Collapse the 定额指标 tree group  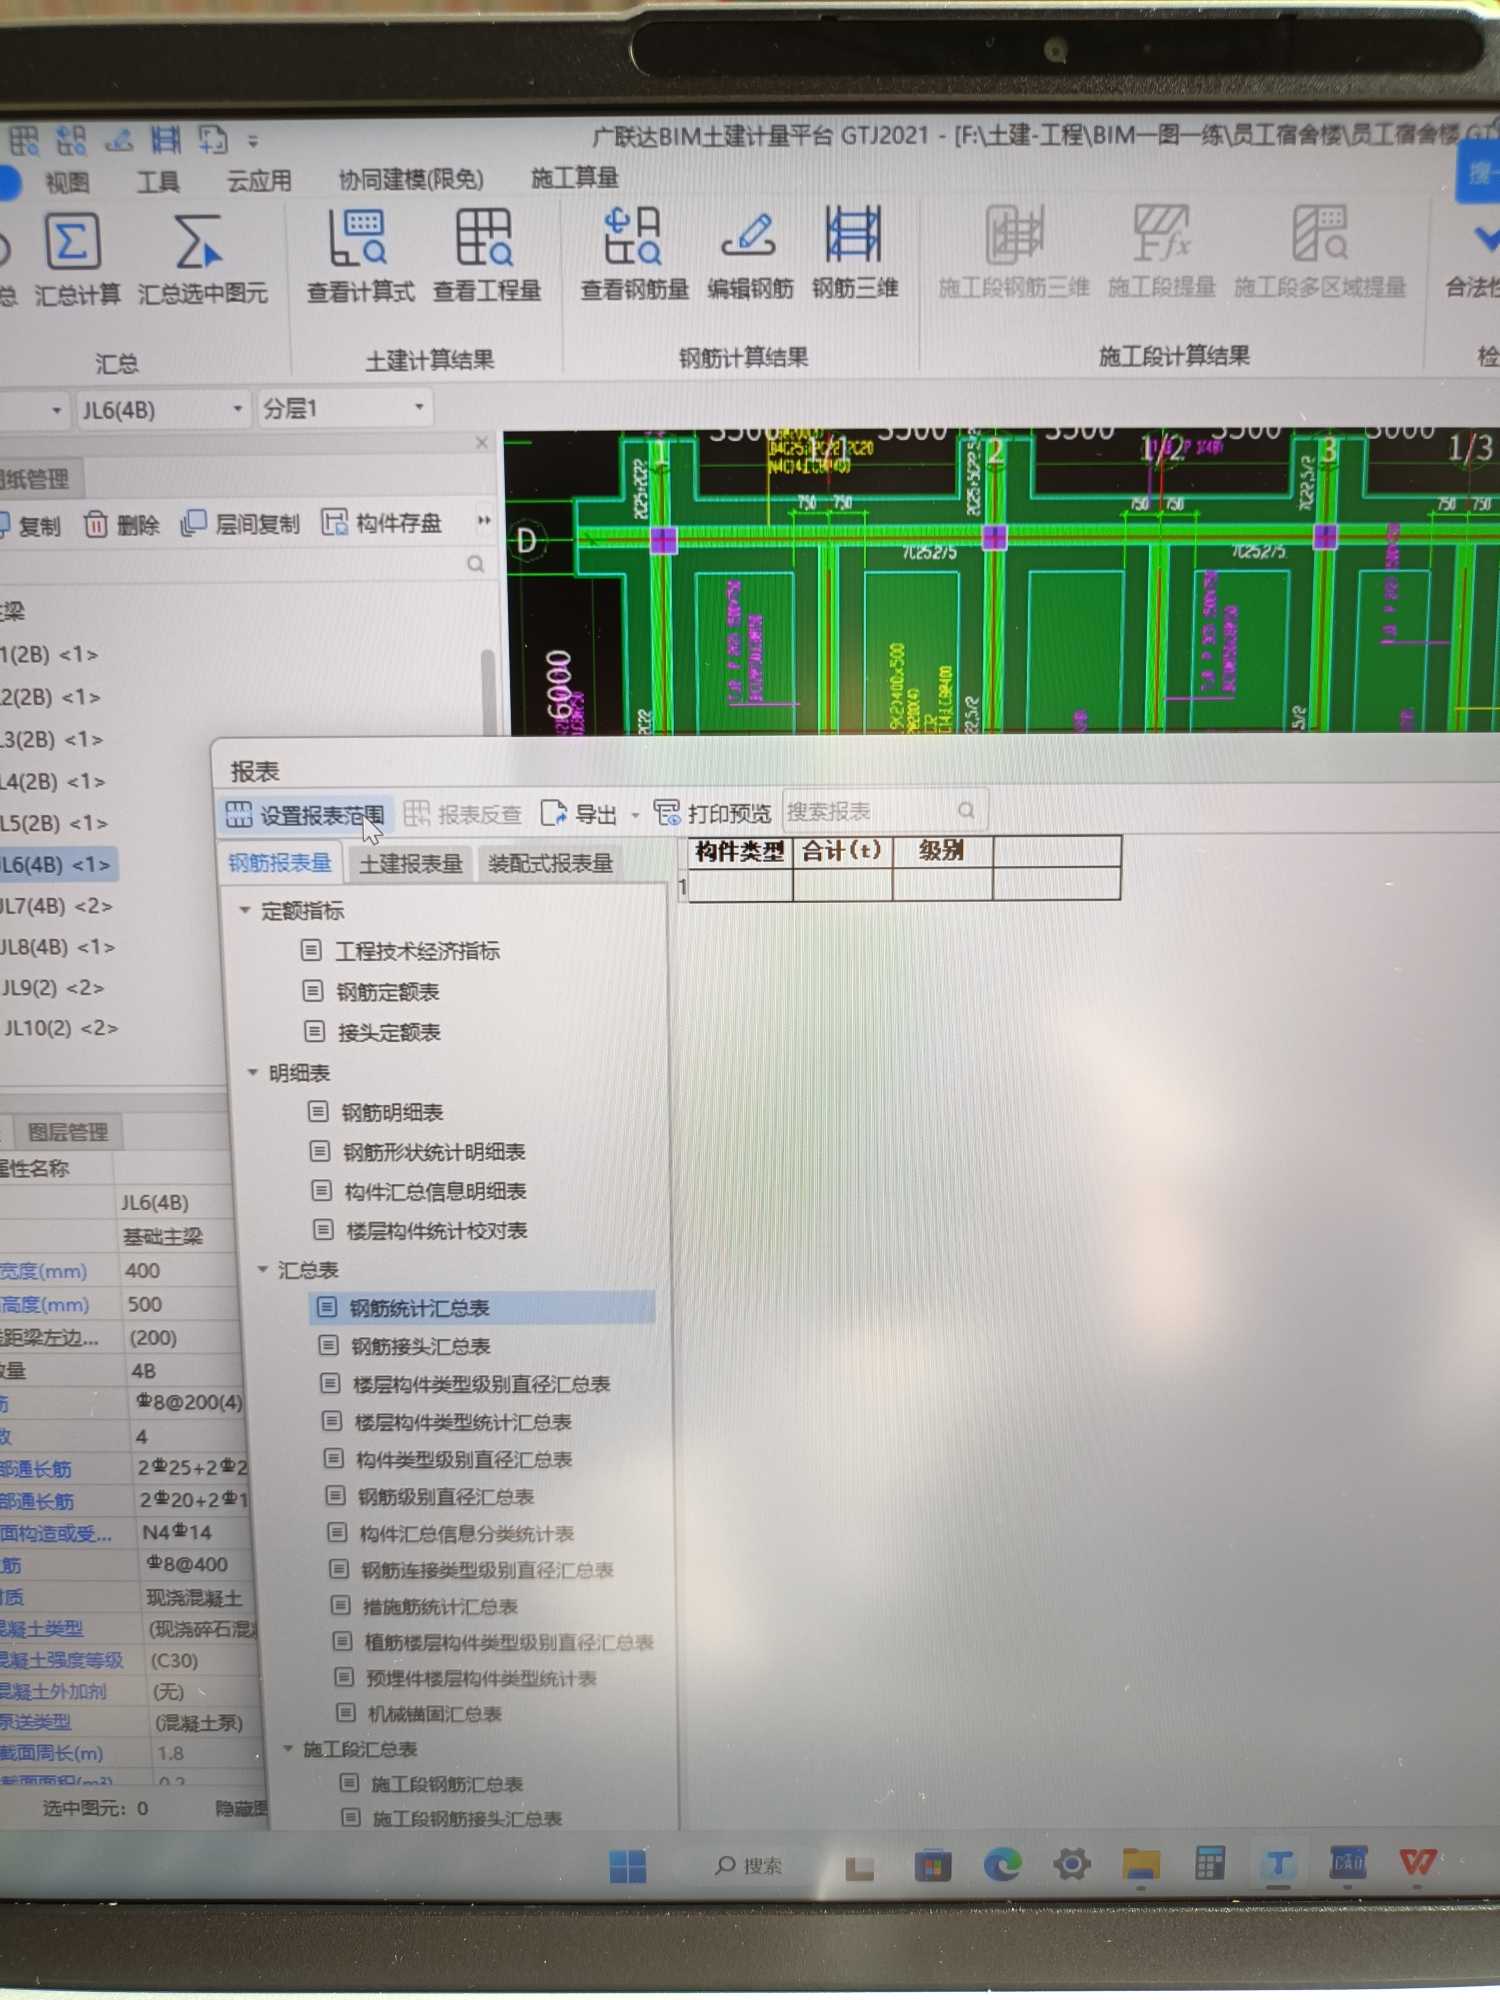coord(244,910)
